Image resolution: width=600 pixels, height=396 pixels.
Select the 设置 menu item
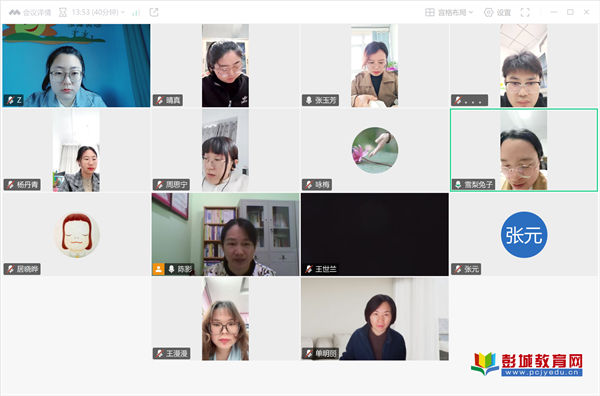[504, 13]
